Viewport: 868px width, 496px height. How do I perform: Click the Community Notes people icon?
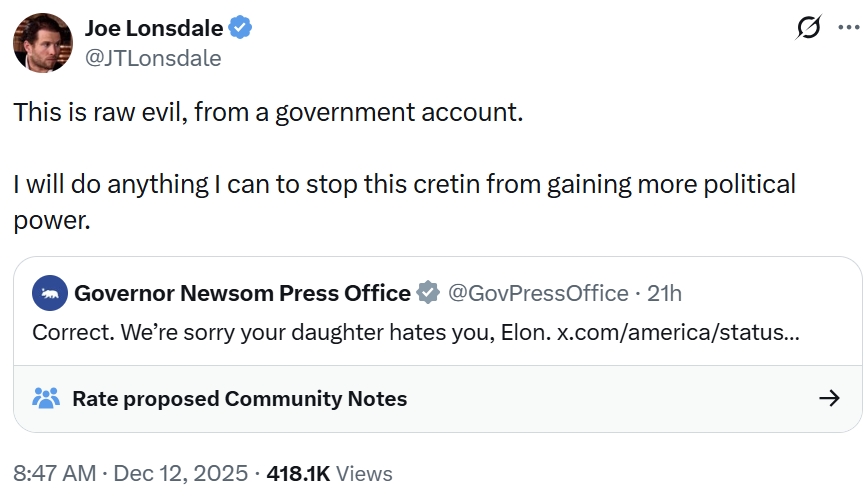pos(46,398)
